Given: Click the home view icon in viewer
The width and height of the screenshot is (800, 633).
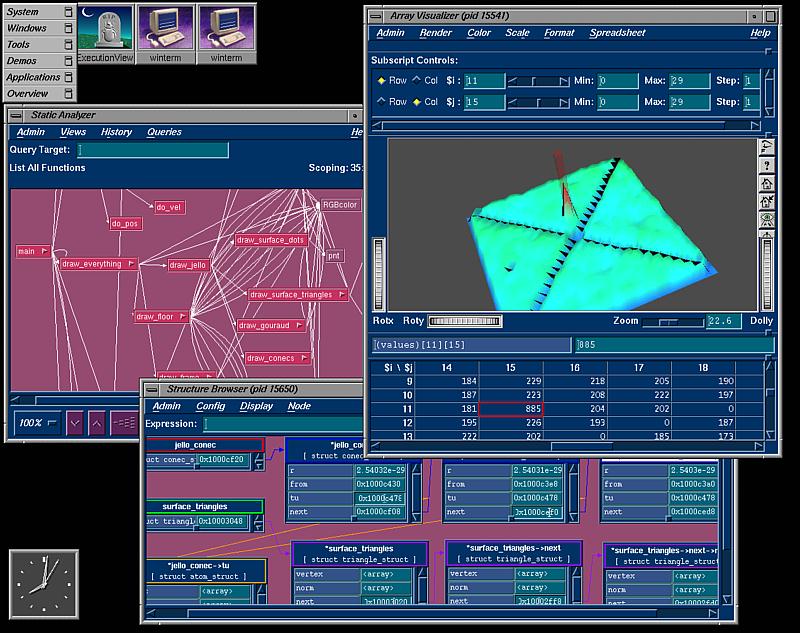Looking at the screenshot, I should 767,184.
